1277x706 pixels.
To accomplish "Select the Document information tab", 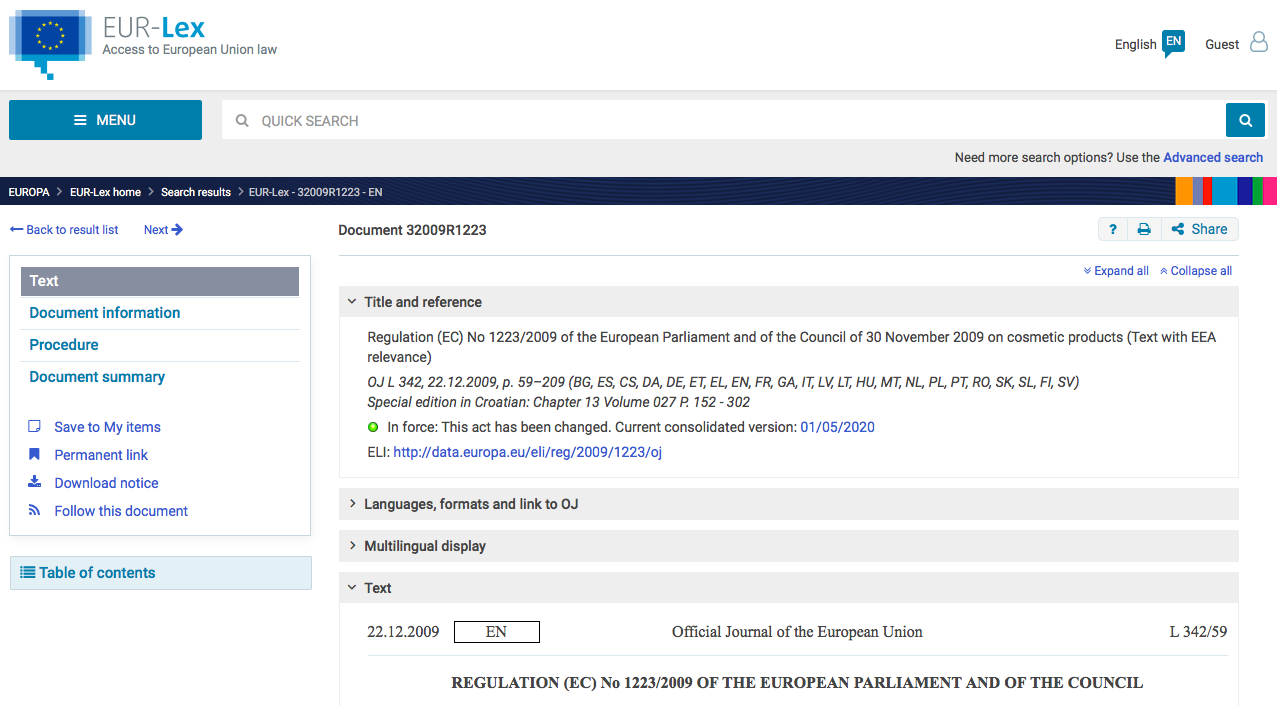I will (x=105, y=313).
